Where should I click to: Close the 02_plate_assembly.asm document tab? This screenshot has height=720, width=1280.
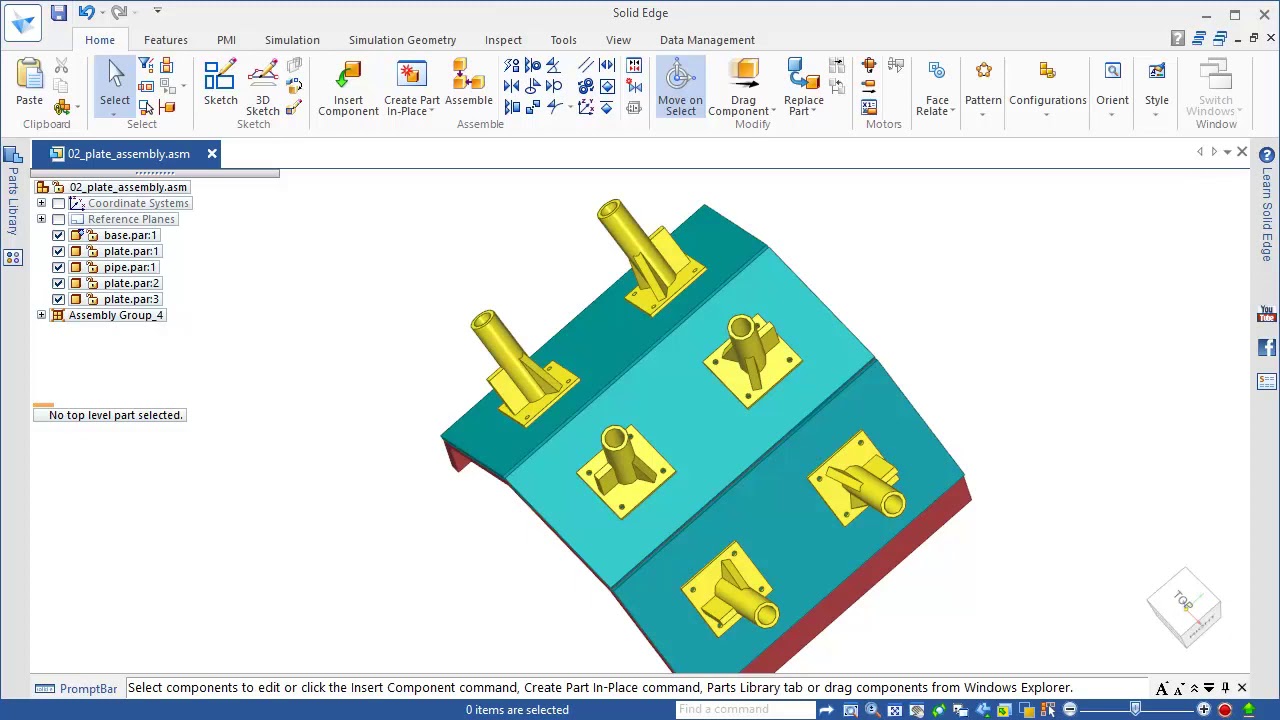(x=212, y=154)
